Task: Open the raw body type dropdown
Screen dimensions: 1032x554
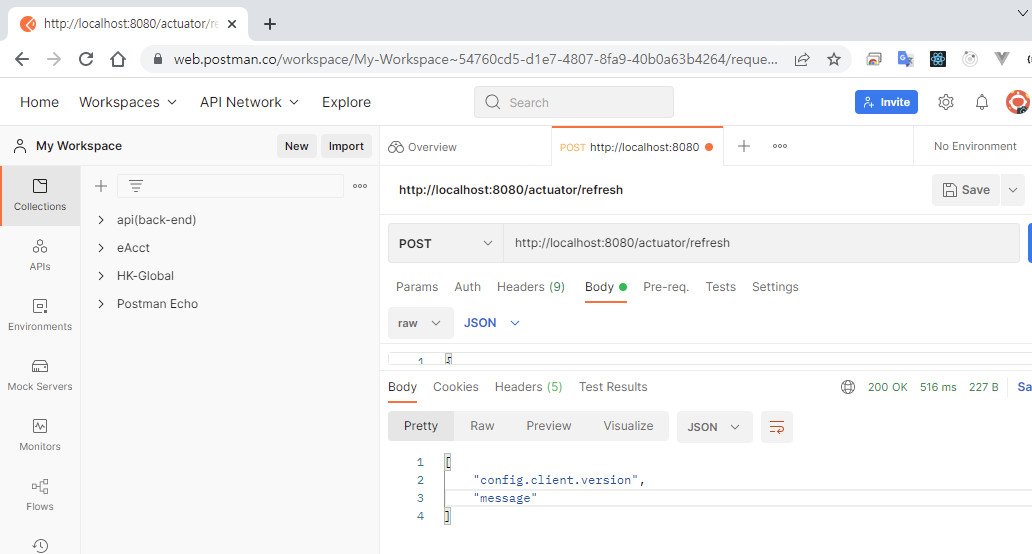Action: [x=421, y=323]
